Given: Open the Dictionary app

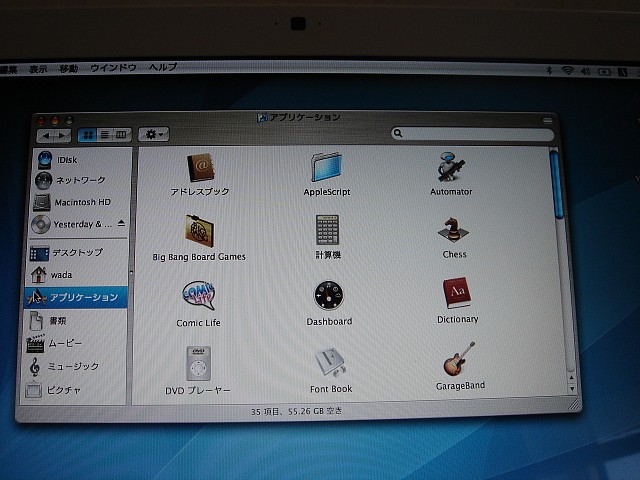Looking at the screenshot, I should tap(457, 295).
